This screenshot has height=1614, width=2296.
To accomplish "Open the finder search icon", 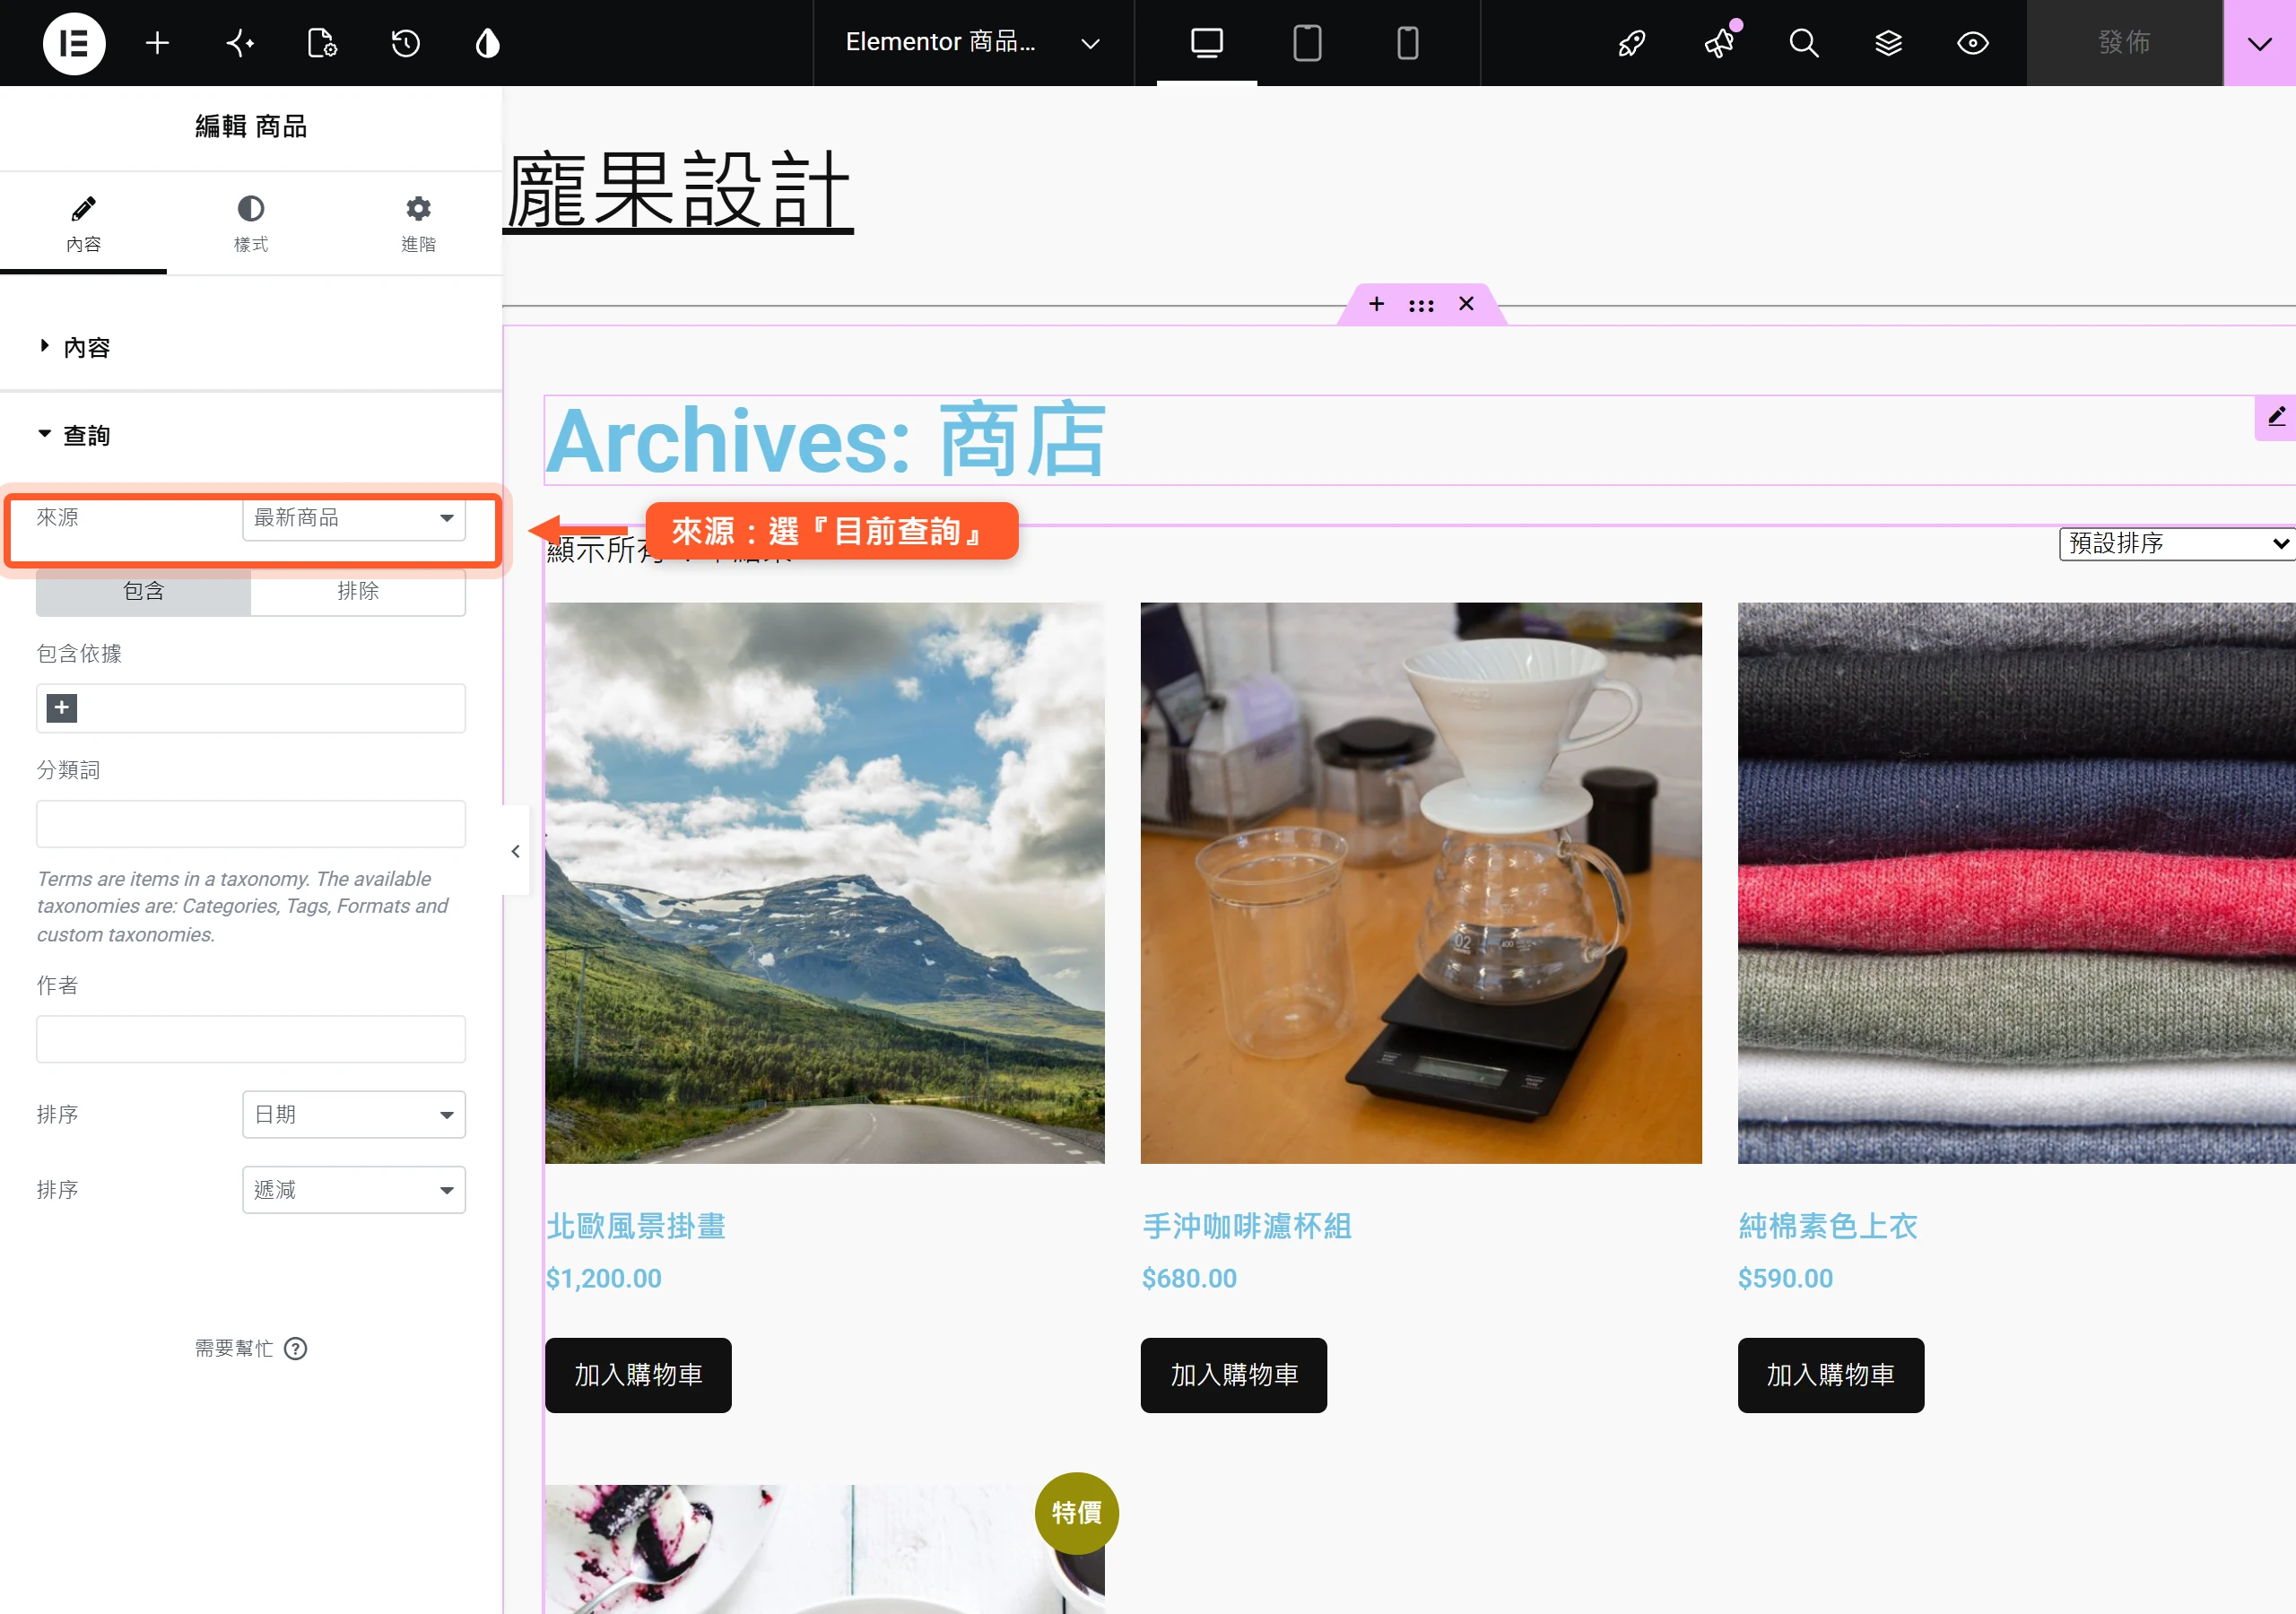I will click(1803, 43).
